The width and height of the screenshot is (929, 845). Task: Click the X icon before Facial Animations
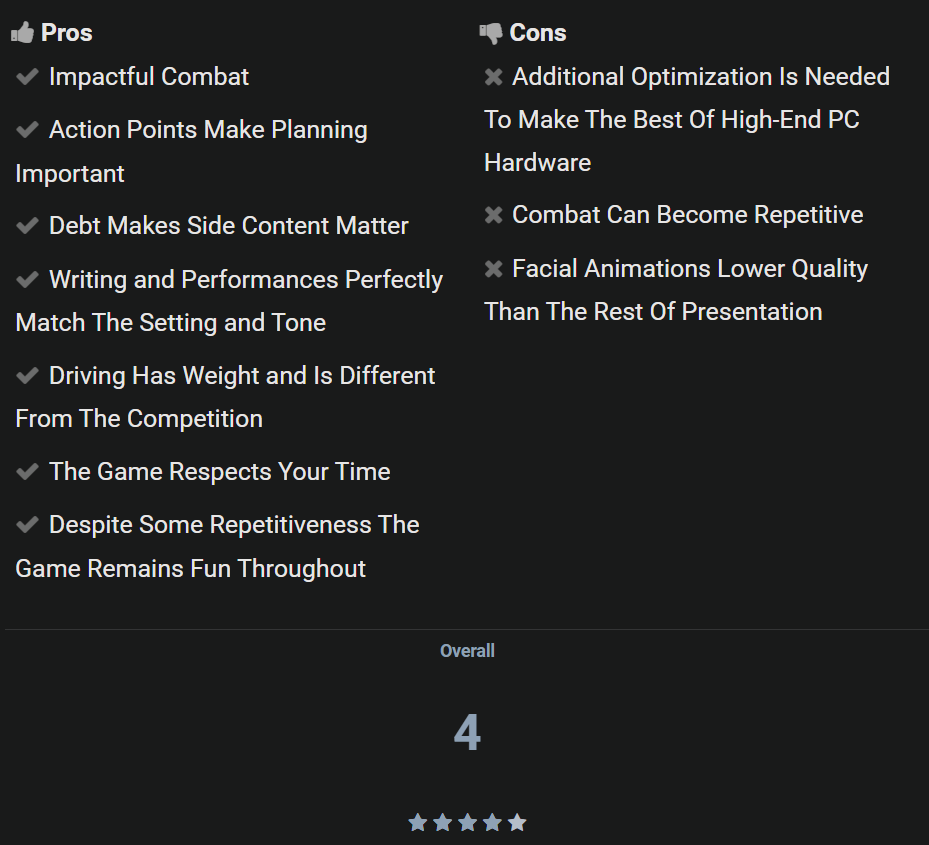click(x=494, y=269)
